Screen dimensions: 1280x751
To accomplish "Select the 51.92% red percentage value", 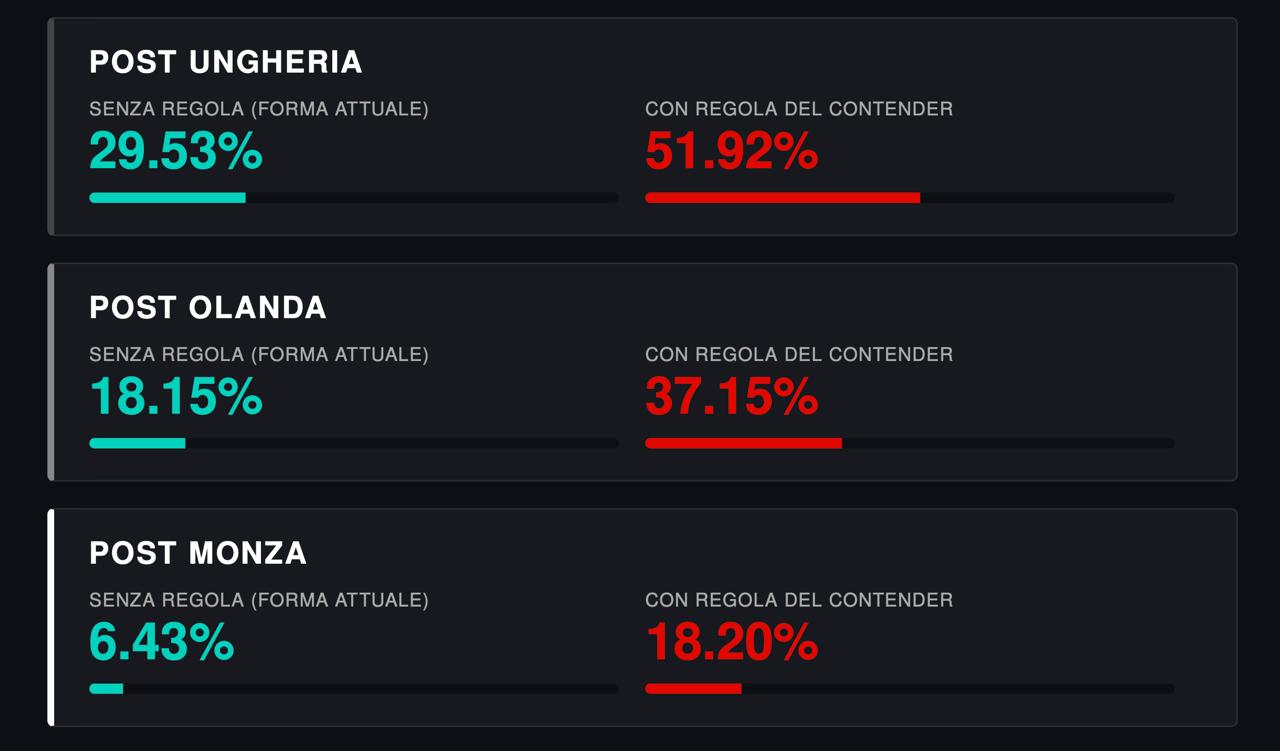I will 732,152.
